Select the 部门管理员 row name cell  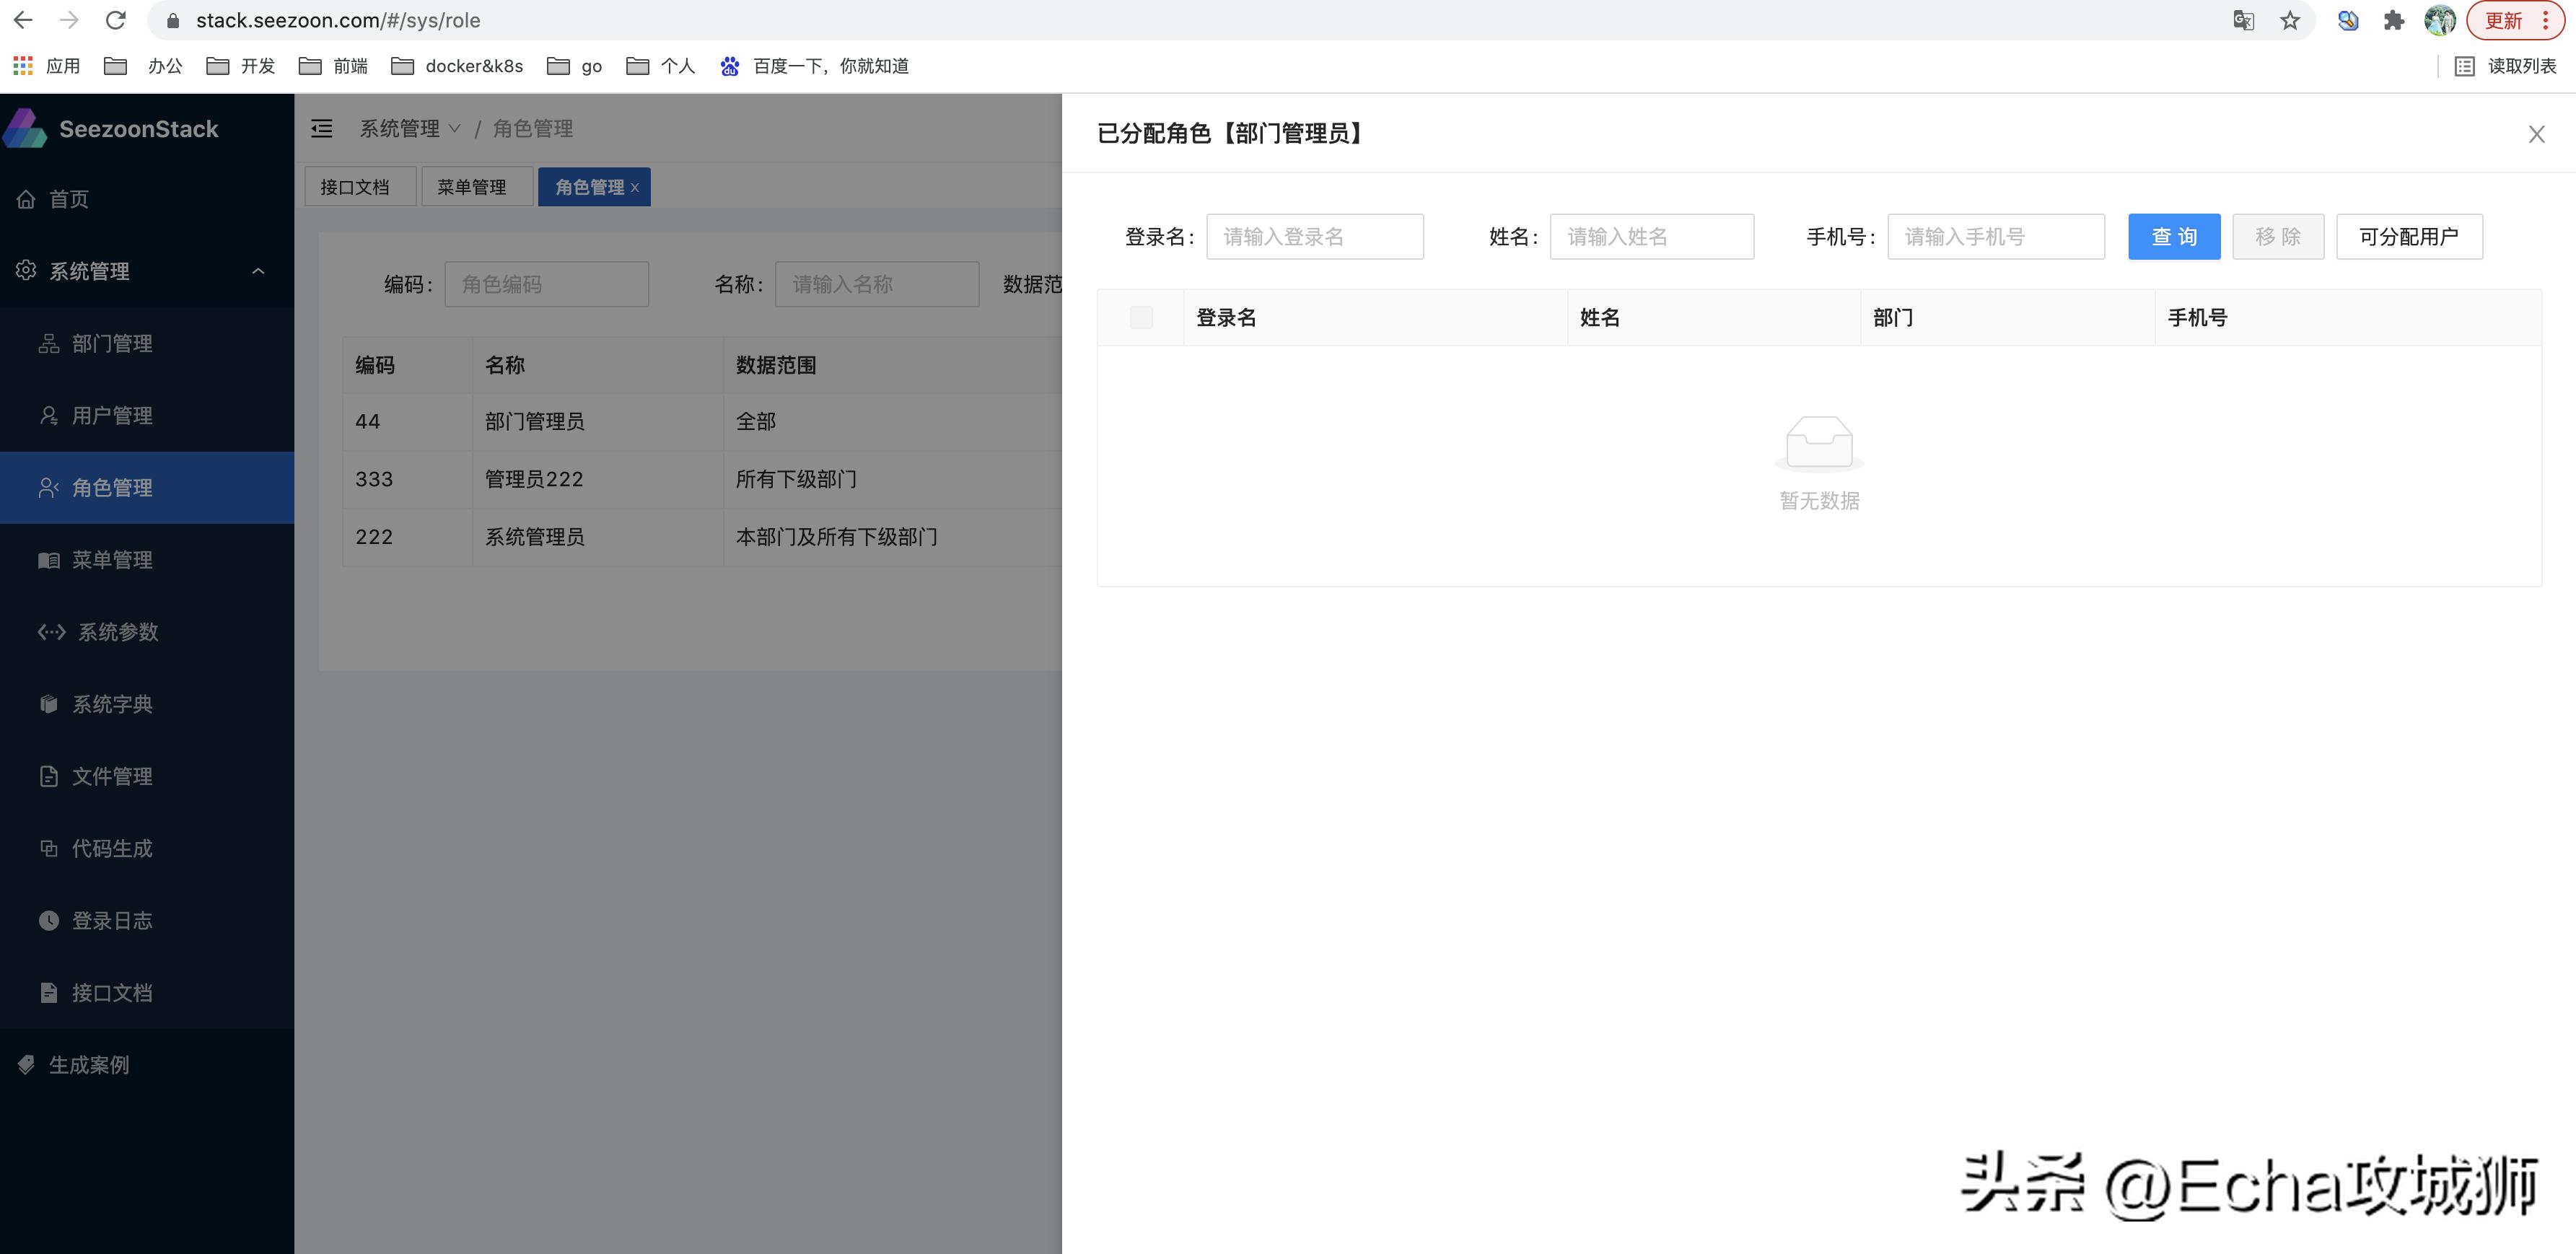pyautogui.click(x=597, y=421)
